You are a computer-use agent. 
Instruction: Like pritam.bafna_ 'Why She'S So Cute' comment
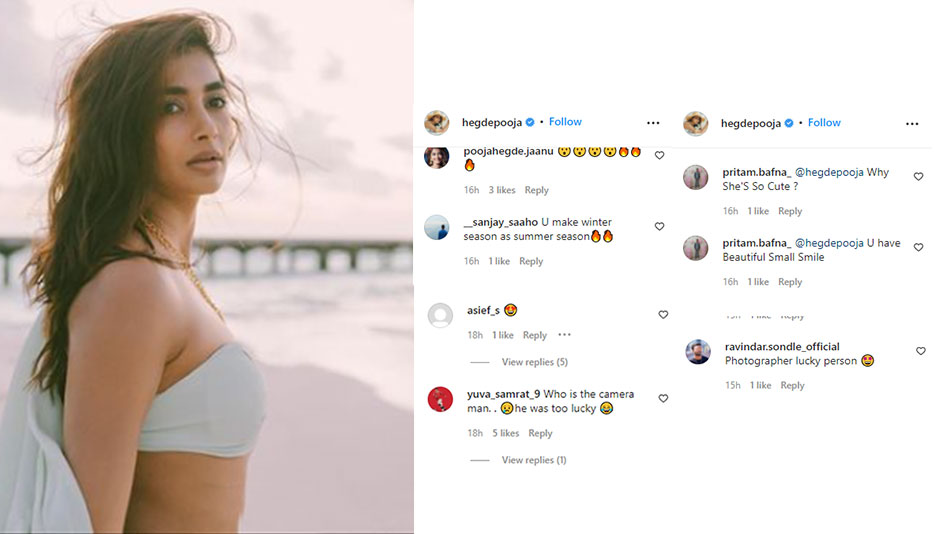(x=918, y=177)
